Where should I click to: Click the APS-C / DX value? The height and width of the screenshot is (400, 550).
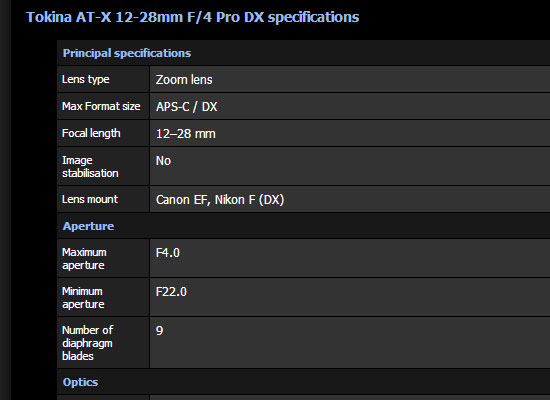187,107
